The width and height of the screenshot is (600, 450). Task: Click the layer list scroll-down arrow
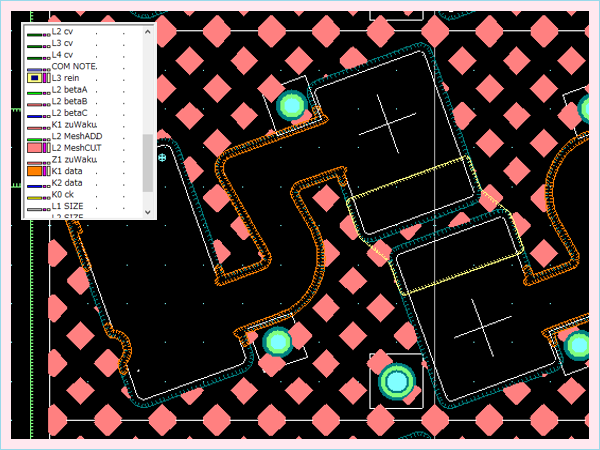(x=149, y=212)
